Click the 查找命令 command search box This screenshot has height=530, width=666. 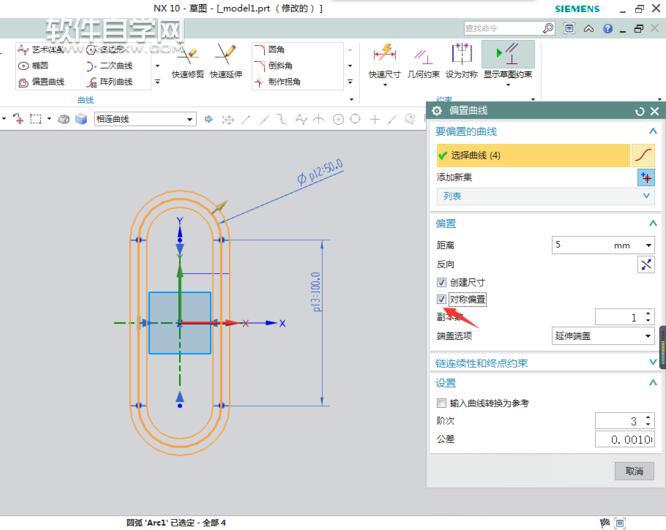tap(502, 28)
